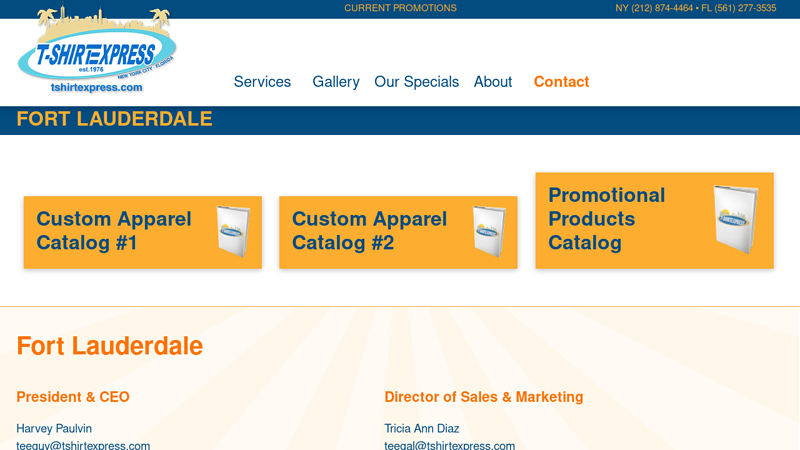This screenshot has height=450, width=800.
Task: Select About in the navigation bar
Action: (493, 82)
